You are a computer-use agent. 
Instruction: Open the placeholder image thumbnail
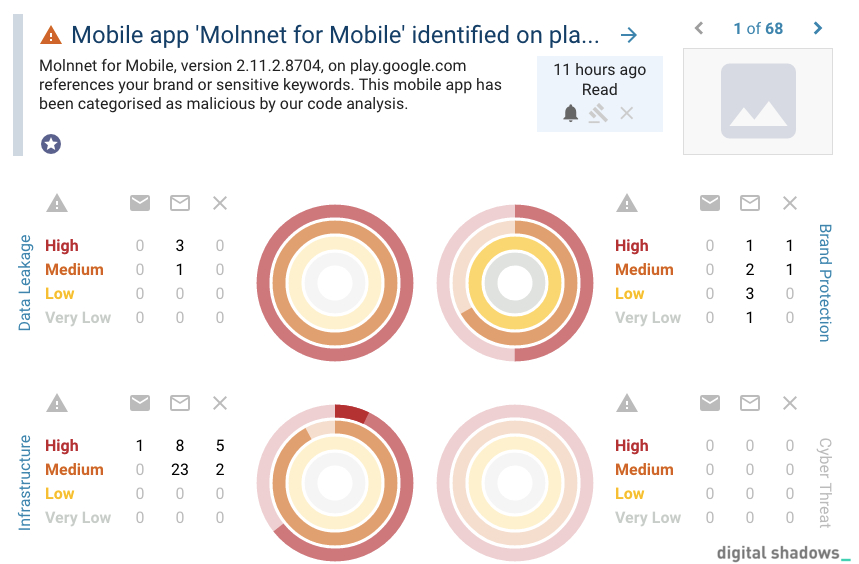[x=758, y=101]
